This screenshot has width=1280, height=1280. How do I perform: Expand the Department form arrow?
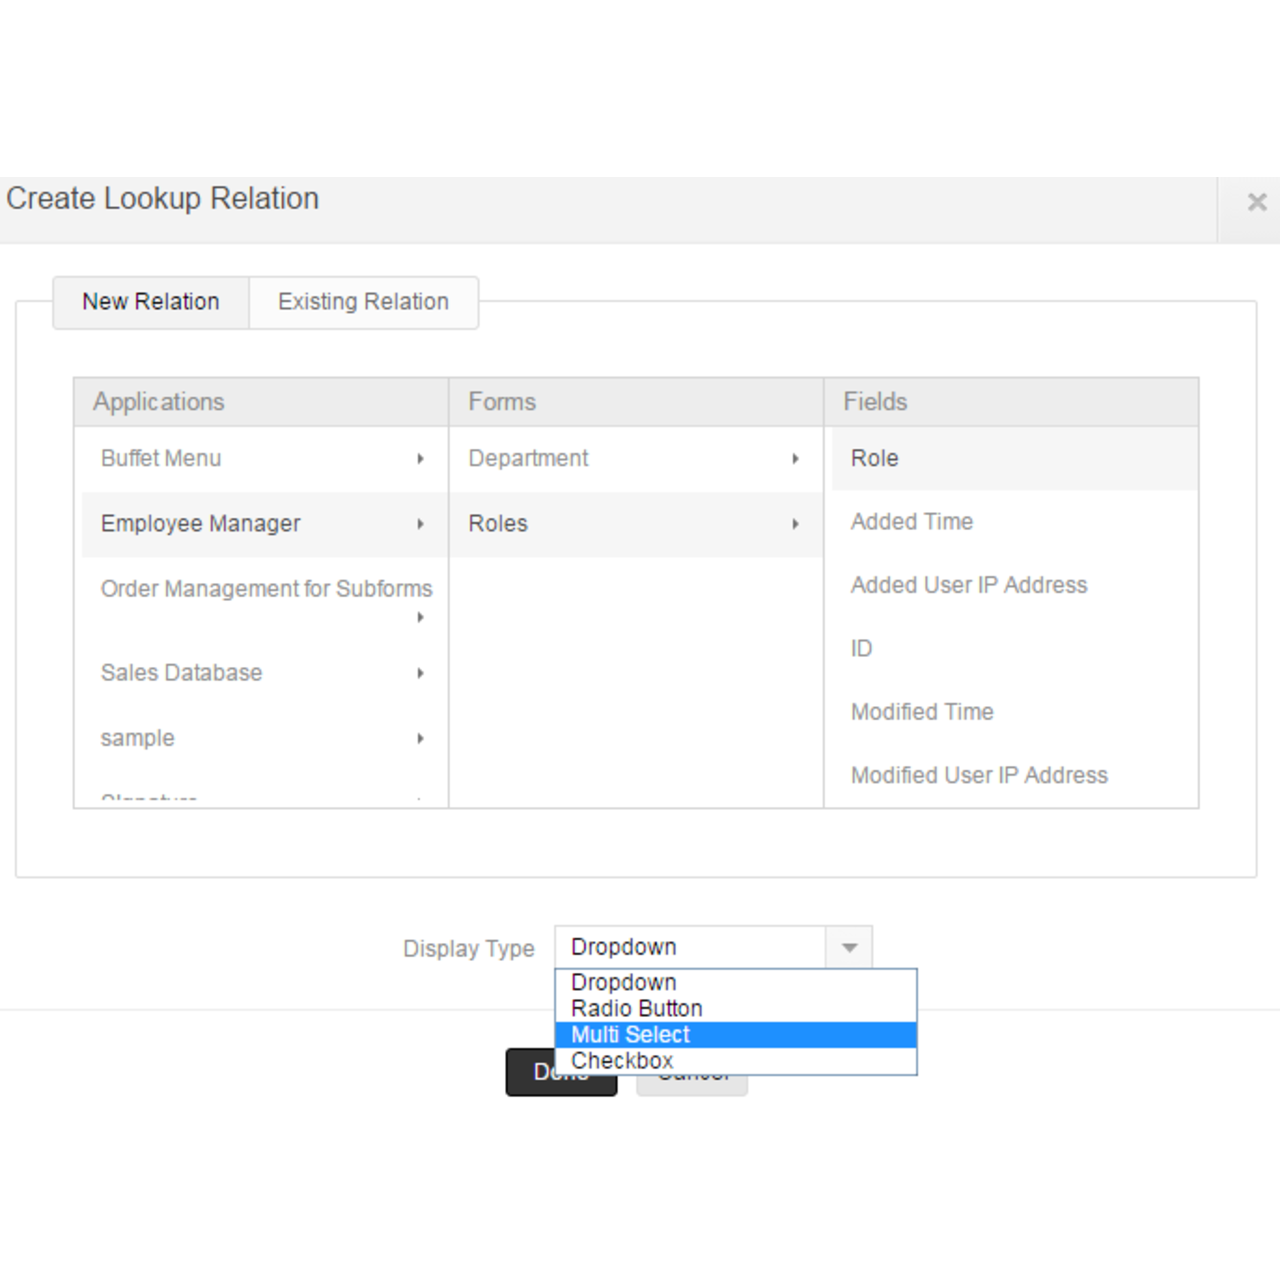(795, 458)
